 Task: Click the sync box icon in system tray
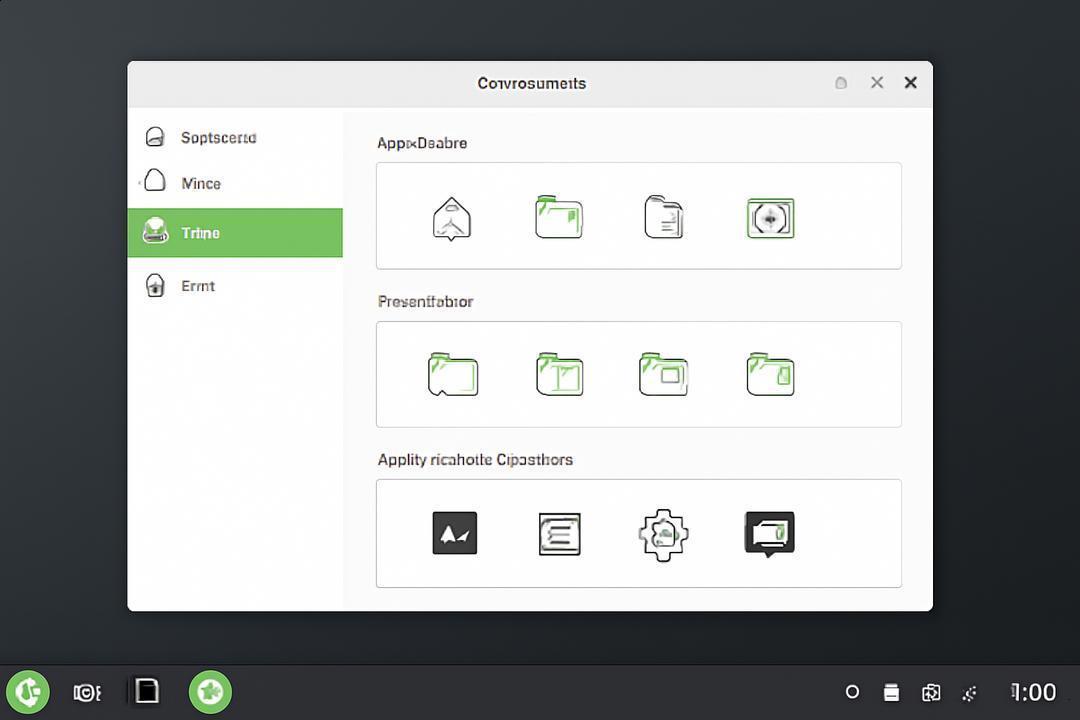tap(931, 692)
